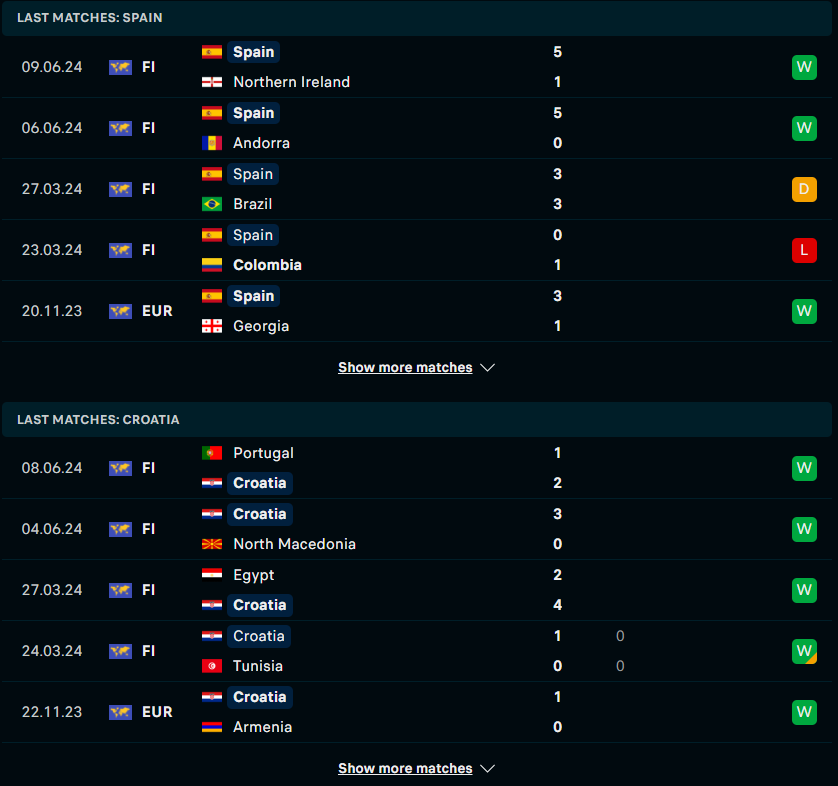Click the orange D badge for Spain vs Brazil
The height and width of the screenshot is (786, 838).
804,189
